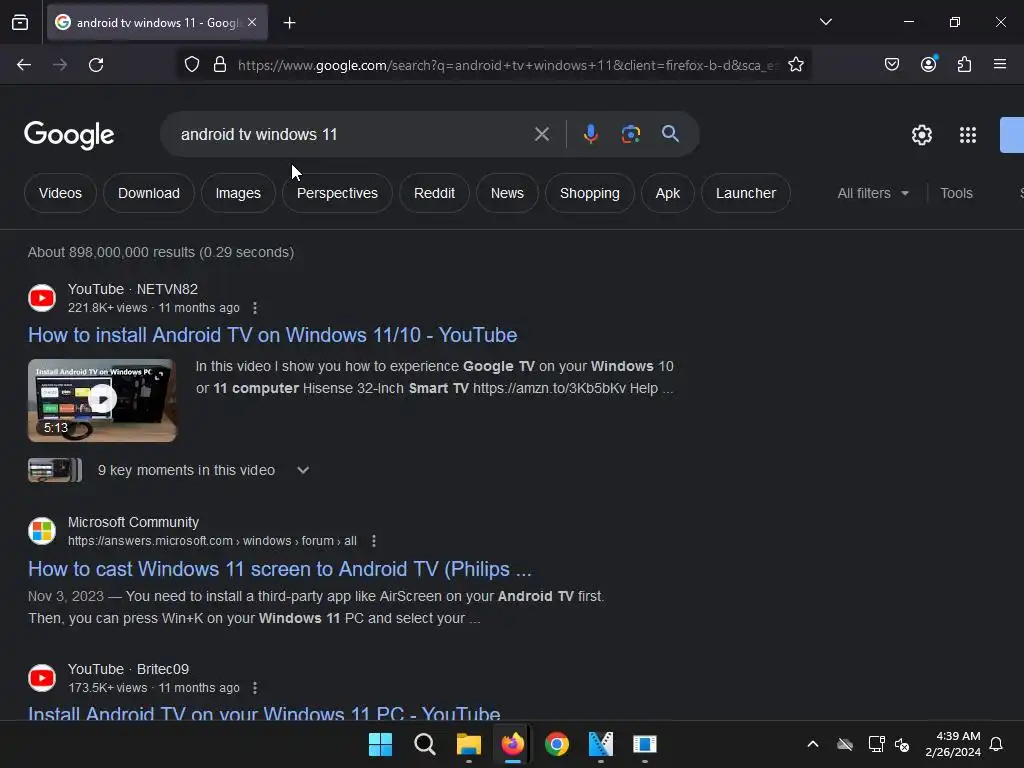Open the Windows Start menu
The height and width of the screenshot is (768, 1024).
(380, 744)
